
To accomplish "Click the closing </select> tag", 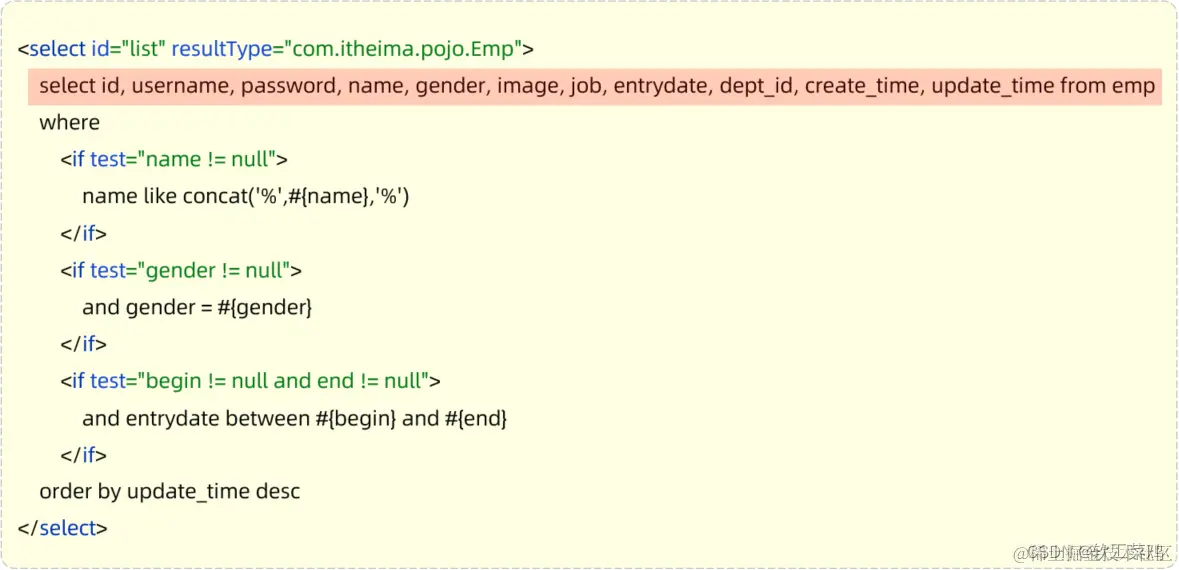I will 62,528.
